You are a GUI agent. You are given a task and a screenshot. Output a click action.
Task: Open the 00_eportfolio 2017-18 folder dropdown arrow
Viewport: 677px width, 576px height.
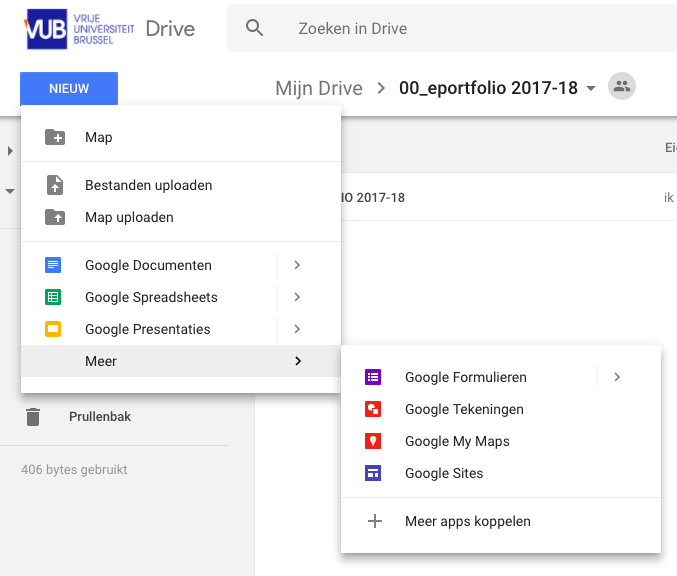coord(591,89)
